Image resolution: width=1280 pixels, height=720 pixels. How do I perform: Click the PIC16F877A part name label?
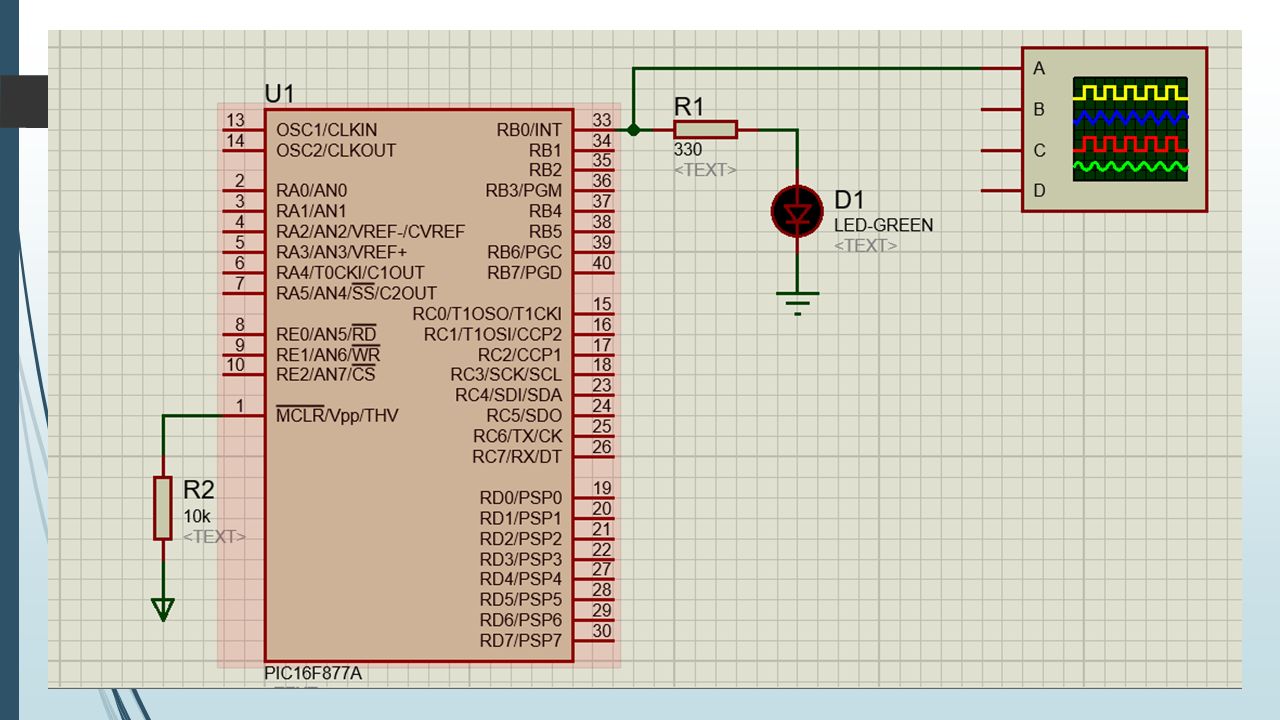pos(313,673)
